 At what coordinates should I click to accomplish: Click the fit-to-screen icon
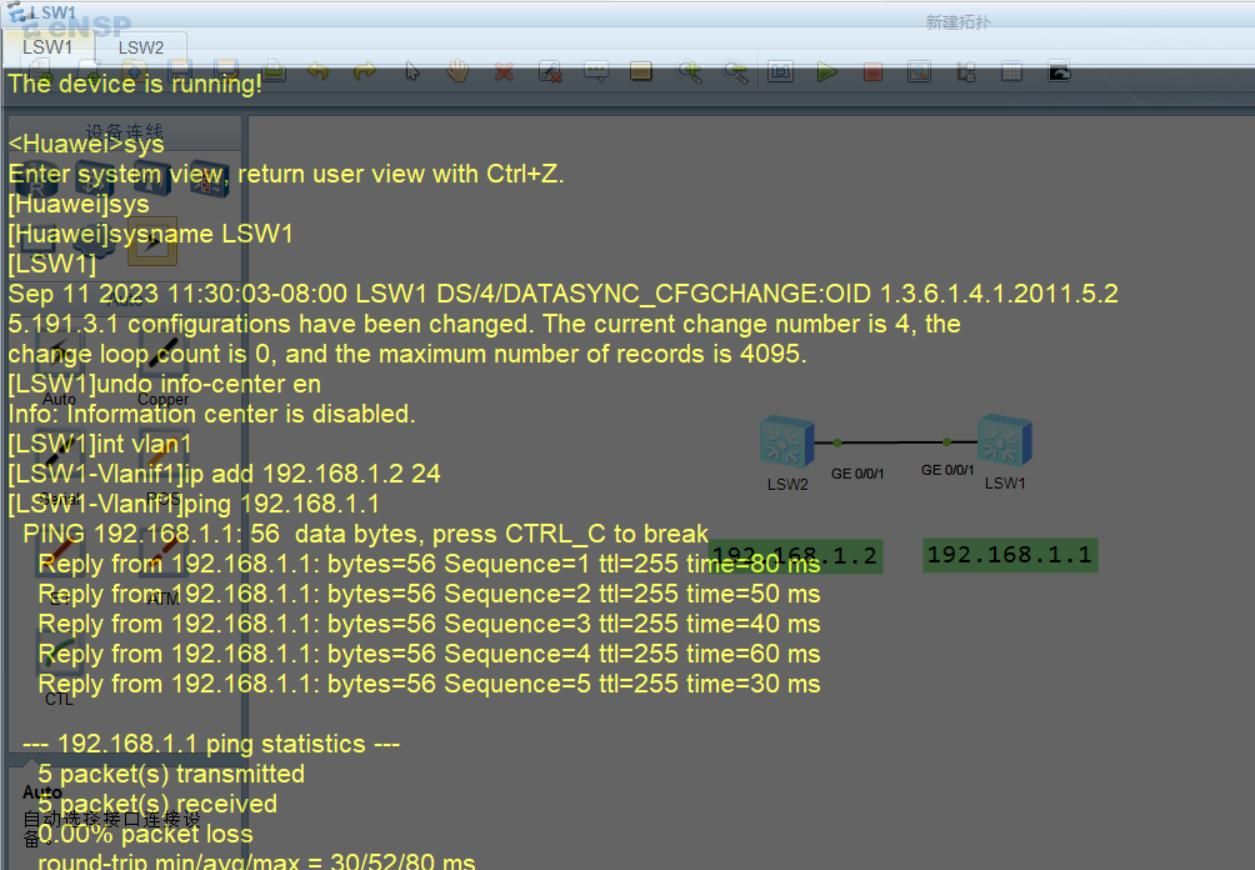(781, 72)
